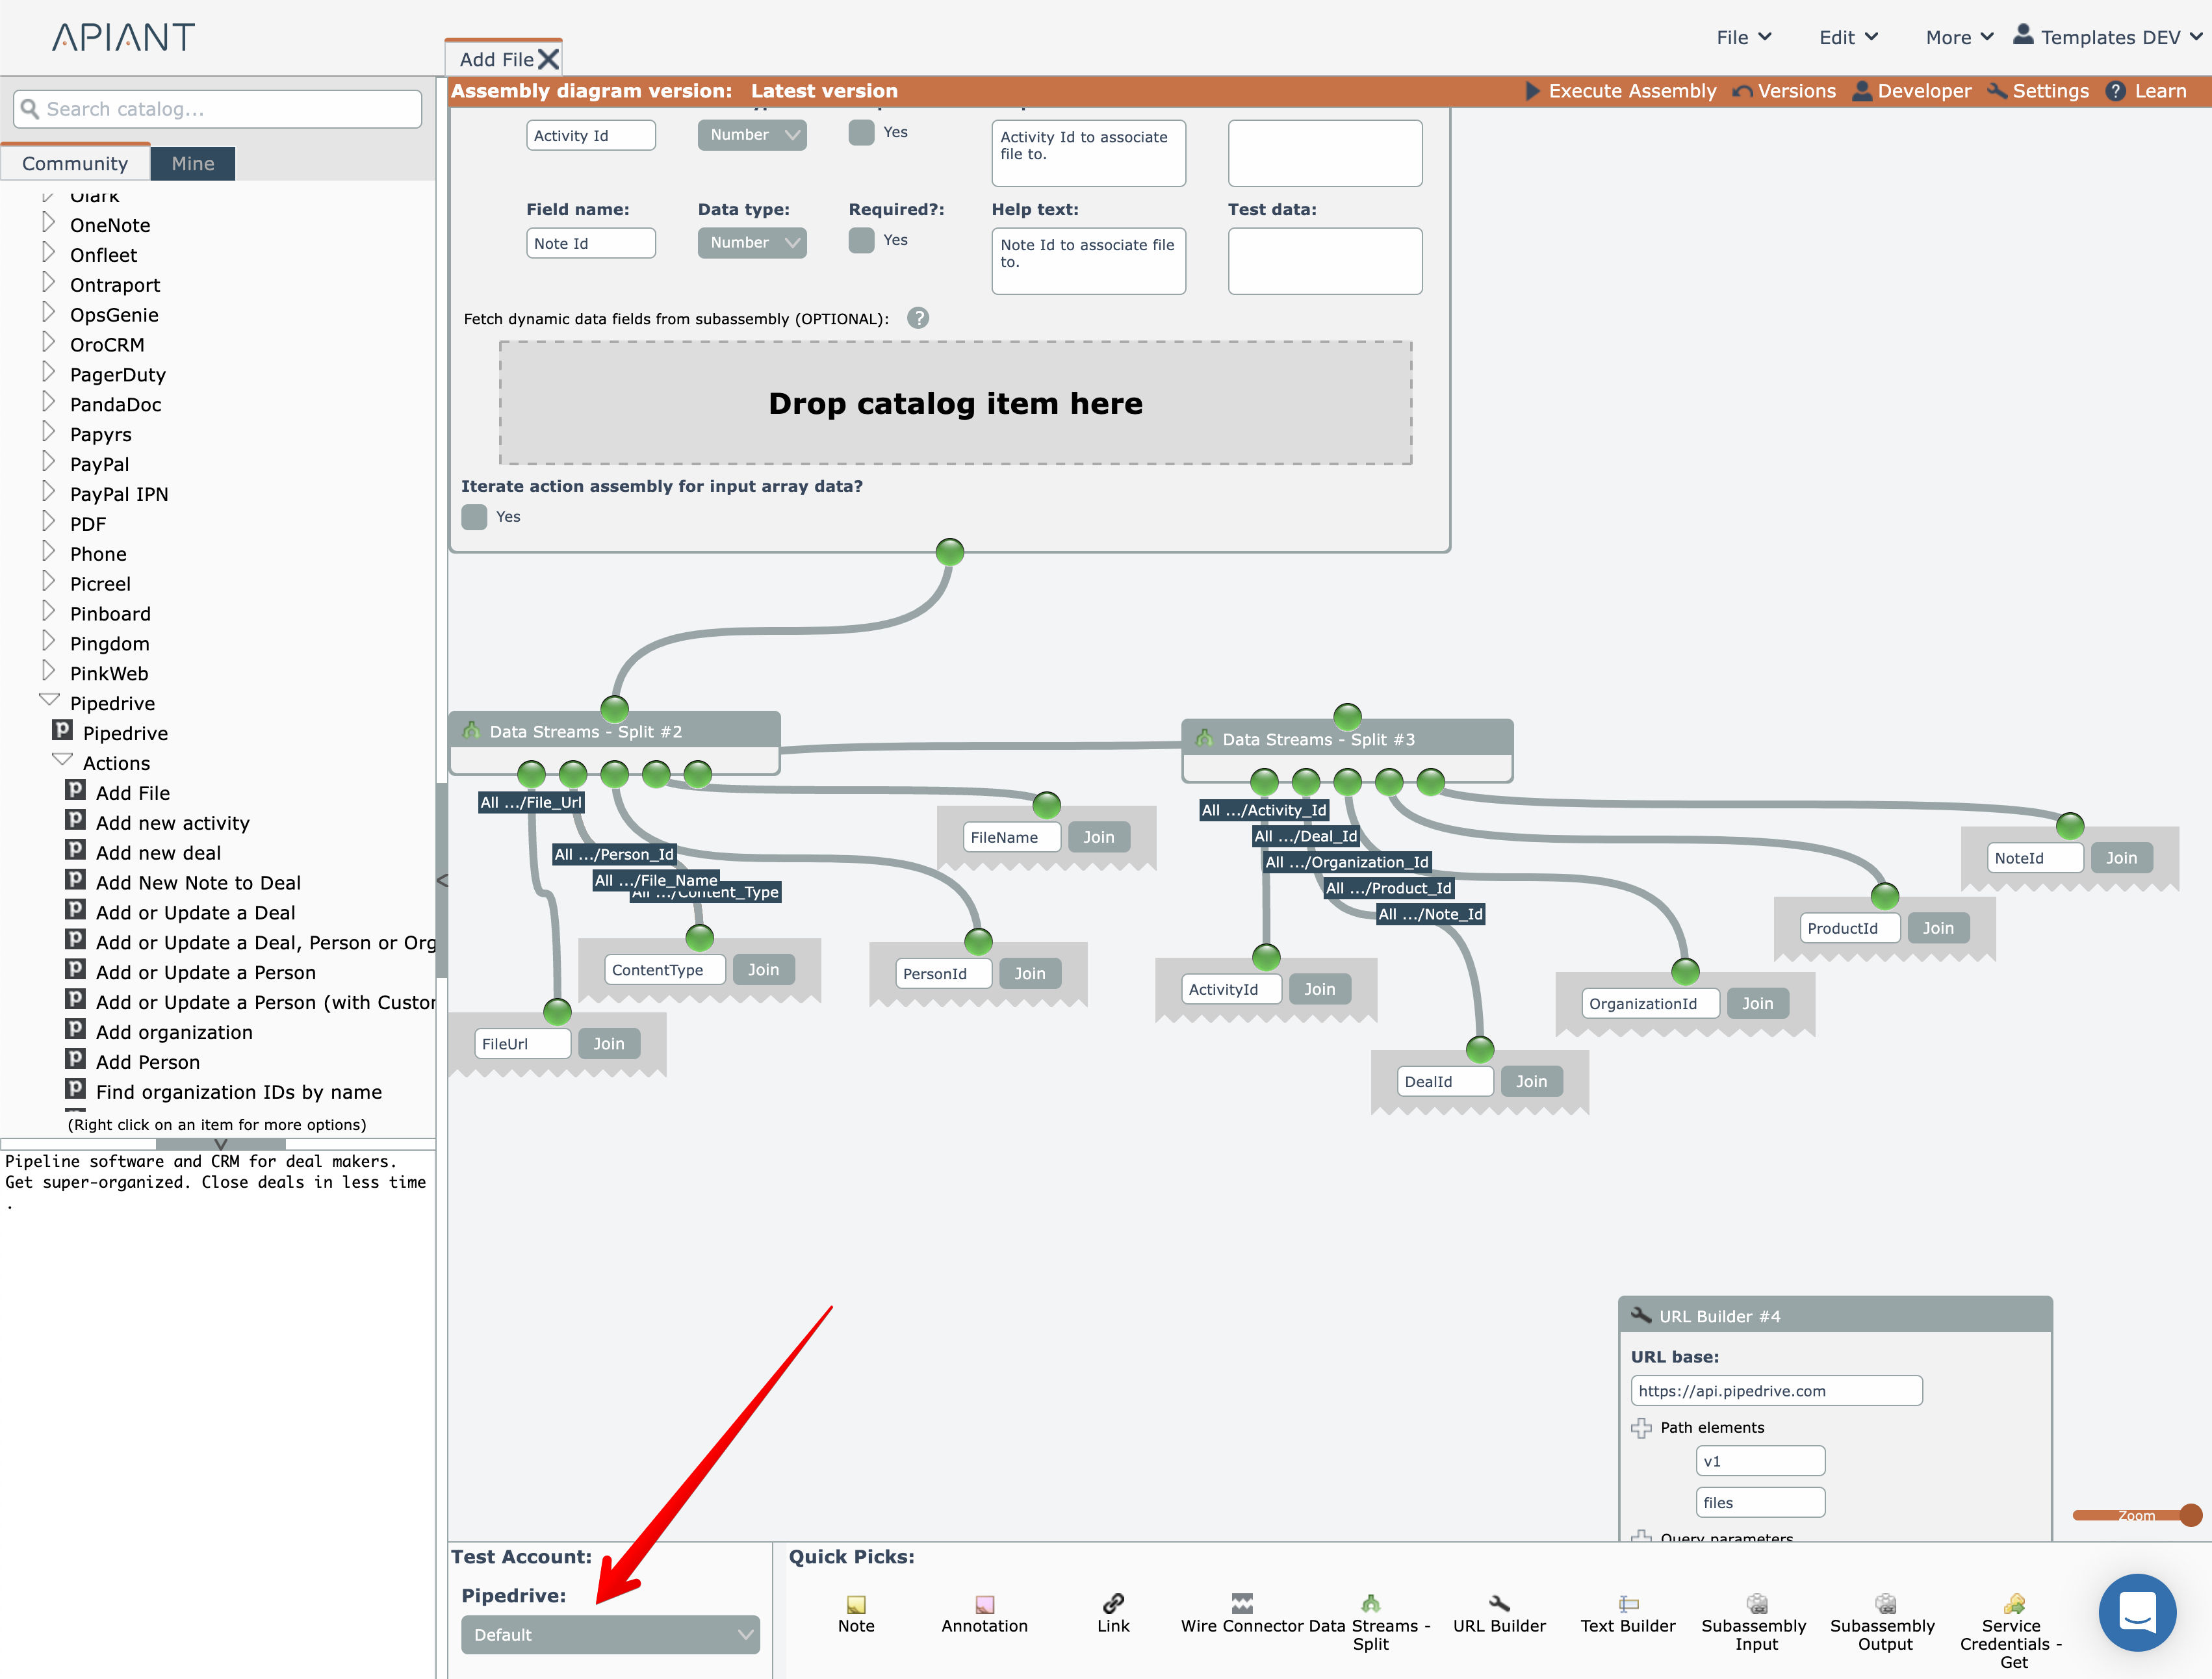The width and height of the screenshot is (2212, 1679).
Task: Click the Text Builder quick pick icon
Action: click(x=1628, y=1603)
